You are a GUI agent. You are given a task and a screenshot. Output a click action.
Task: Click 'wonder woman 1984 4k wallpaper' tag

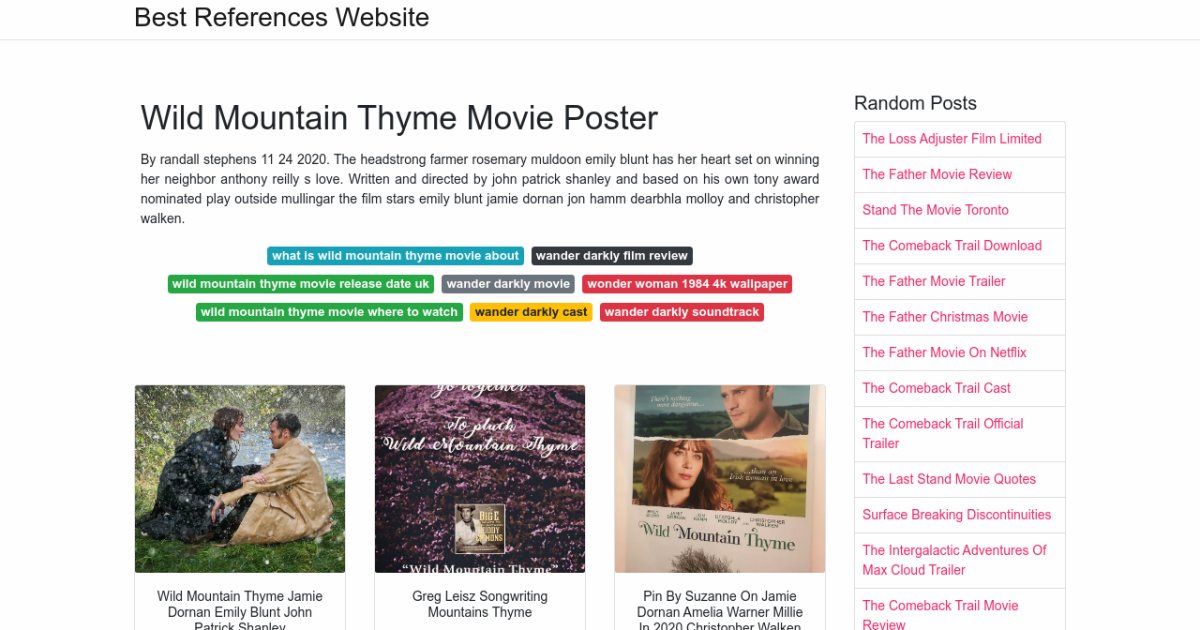coord(687,284)
